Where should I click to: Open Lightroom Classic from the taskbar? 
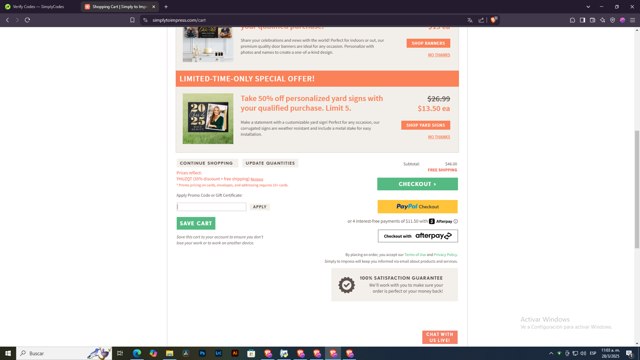pos(218,353)
